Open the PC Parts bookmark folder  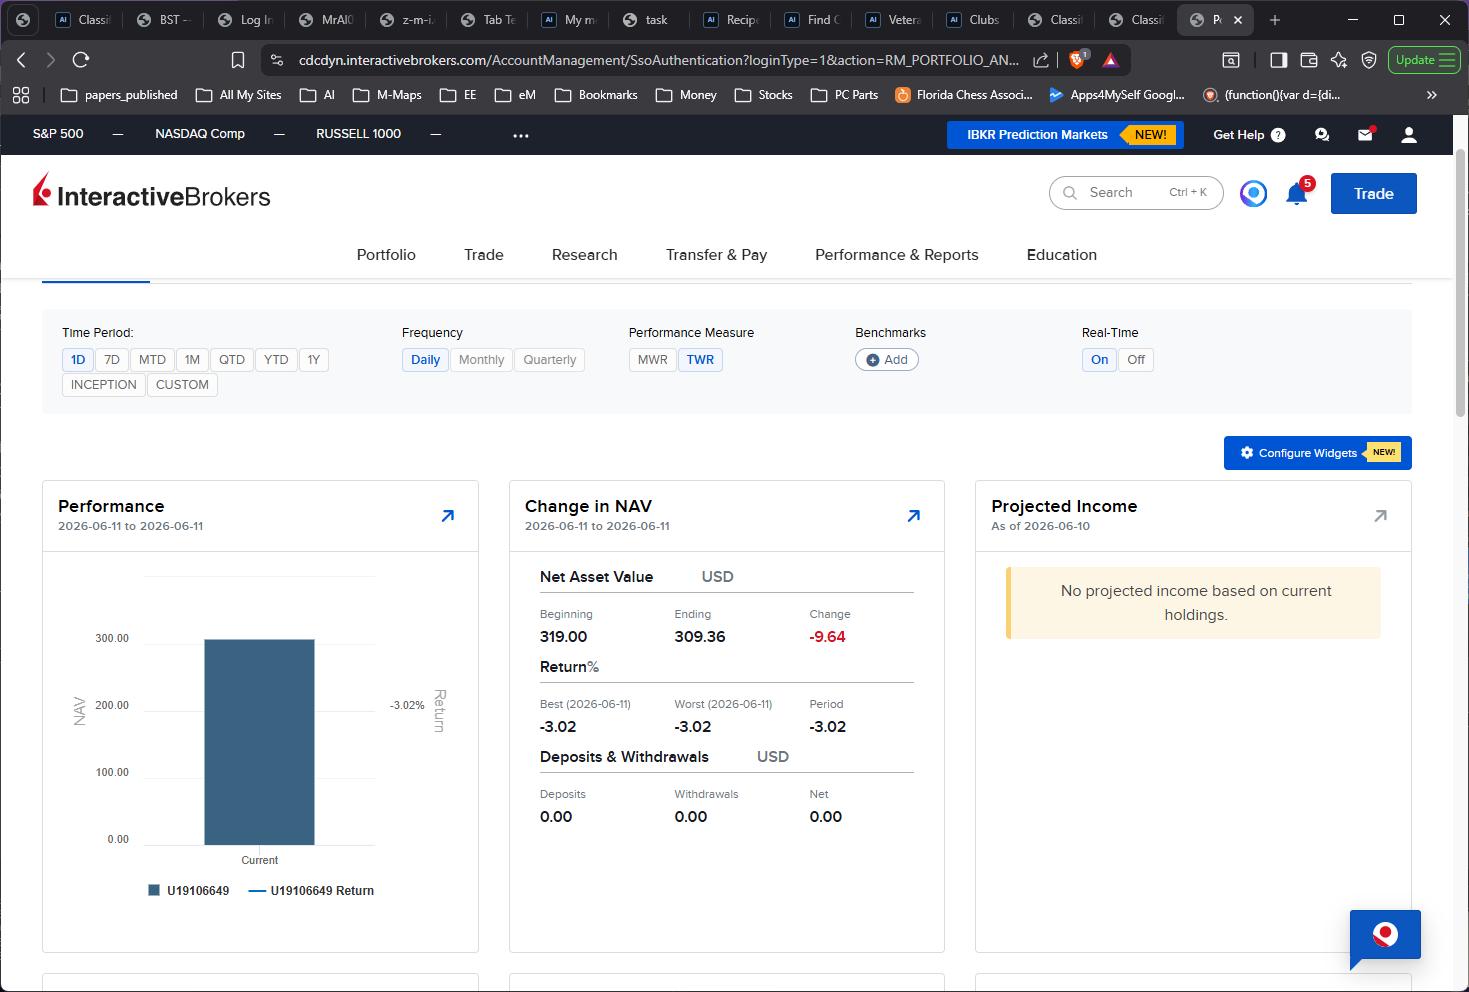click(x=844, y=95)
